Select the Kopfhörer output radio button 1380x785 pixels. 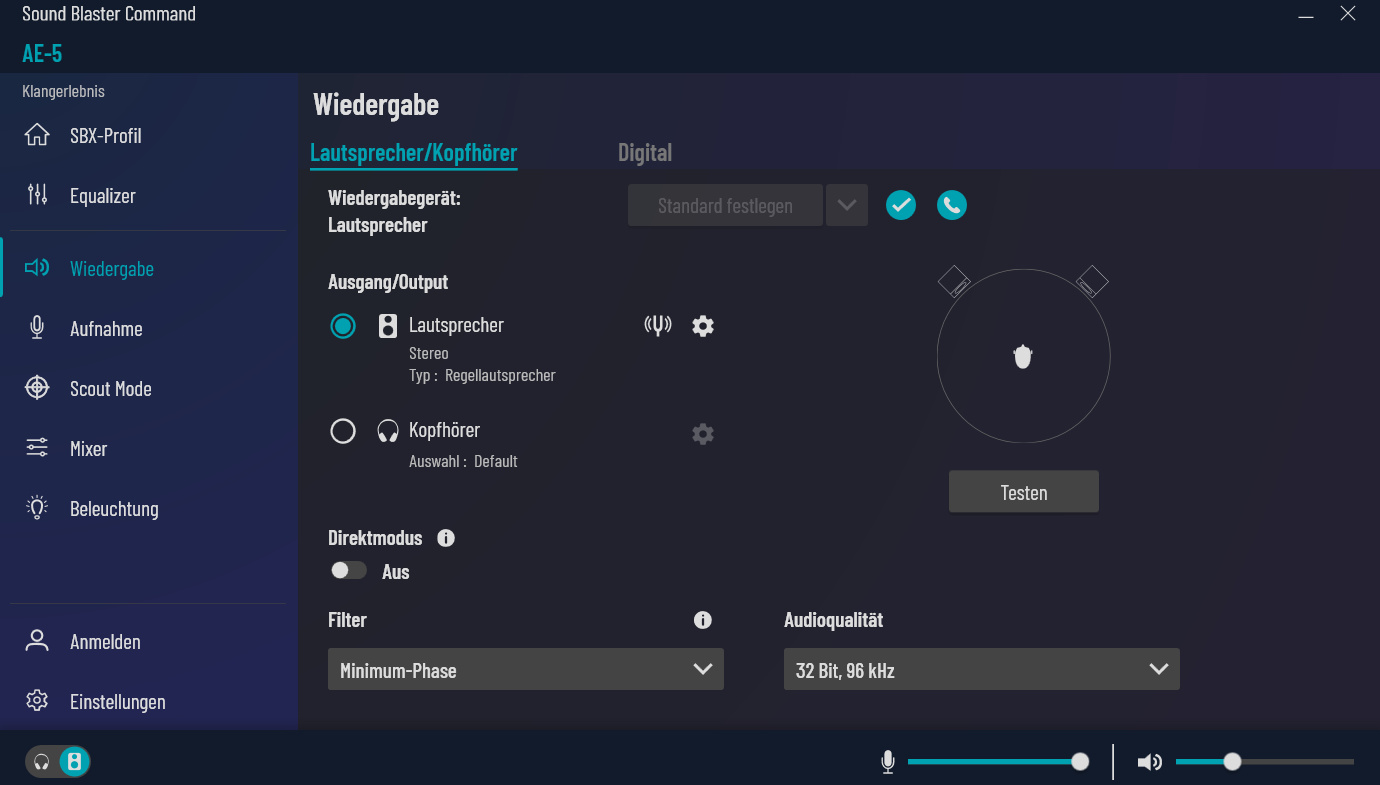pyautogui.click(x=343, y=431)
